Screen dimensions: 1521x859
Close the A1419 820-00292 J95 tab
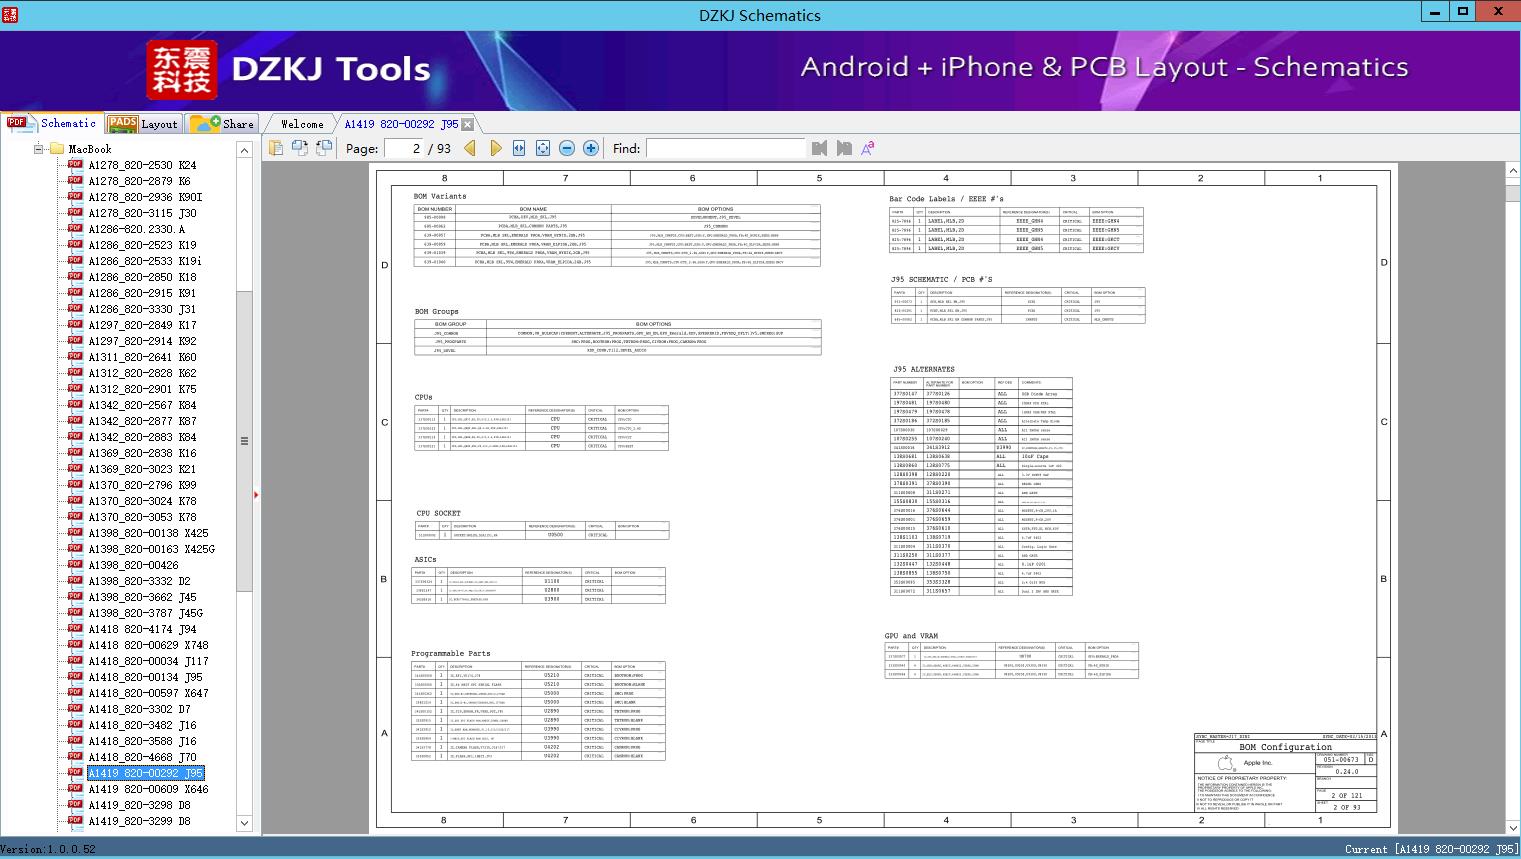(x=468, y=124)
